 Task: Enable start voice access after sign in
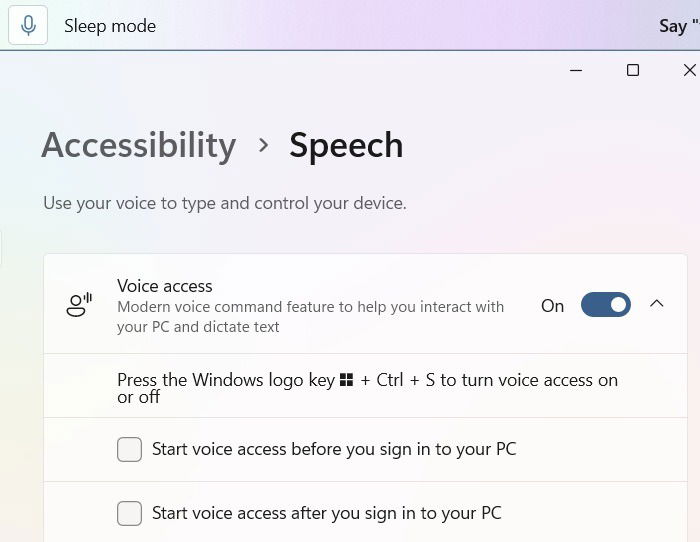129,513
